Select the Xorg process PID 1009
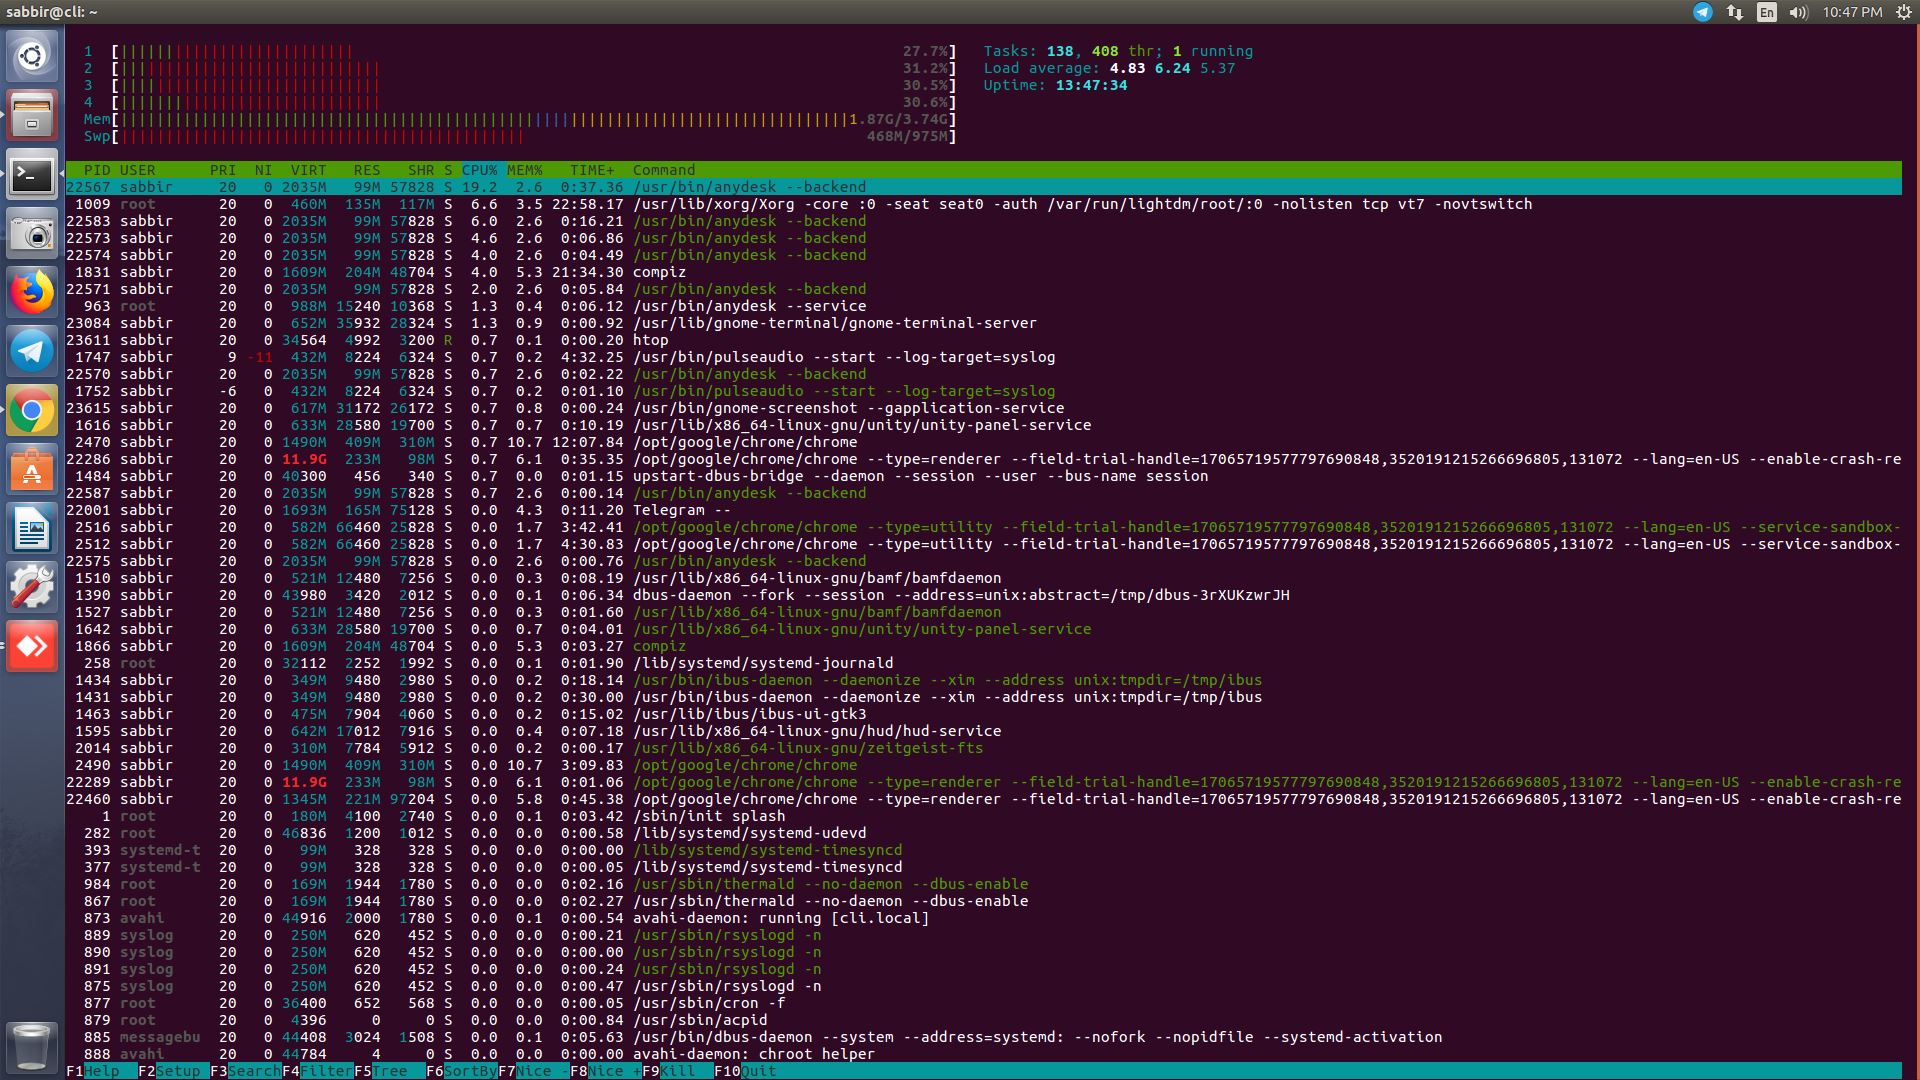Image resolution: width=1920 pixels, height=1080 pixels. 984,204
